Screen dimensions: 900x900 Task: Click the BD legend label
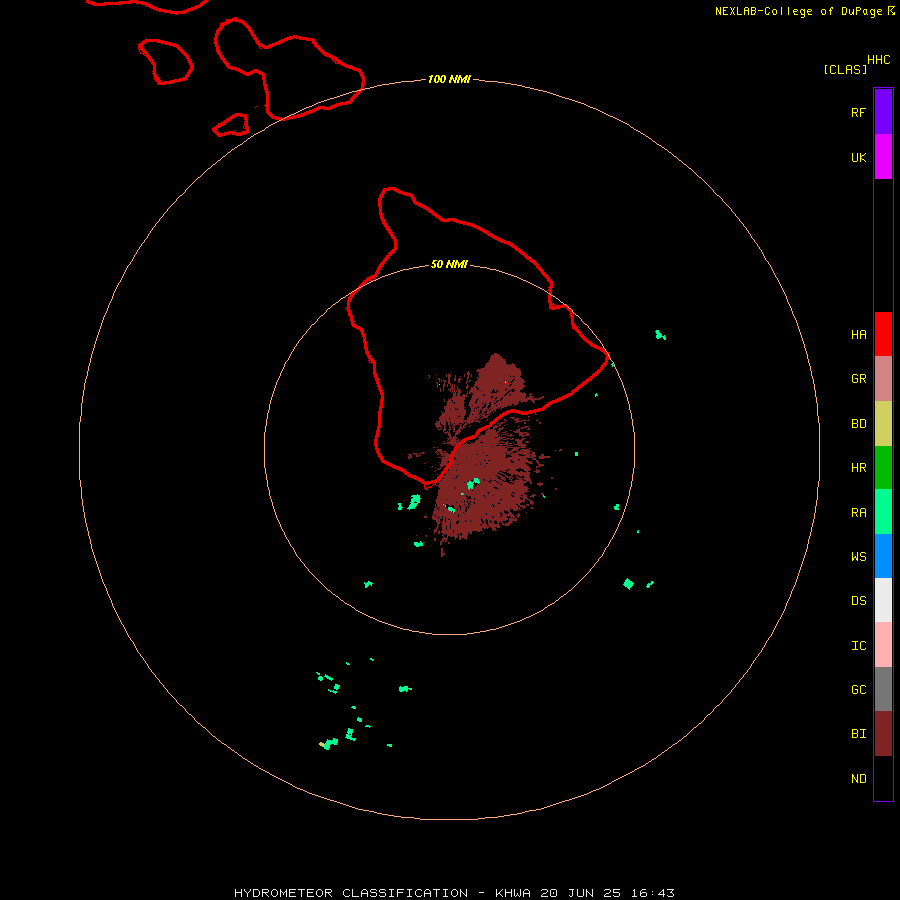coord(858,424)
